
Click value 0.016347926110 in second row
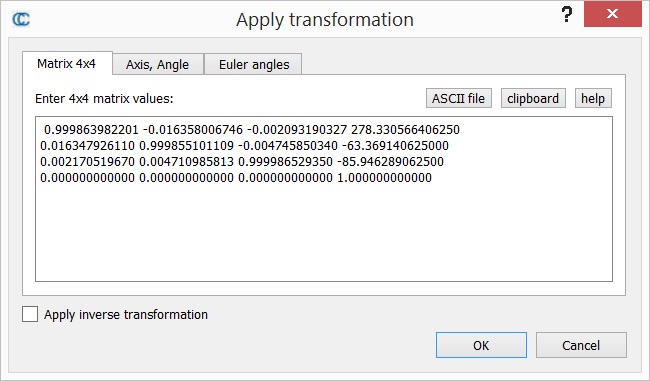point(87,146)
